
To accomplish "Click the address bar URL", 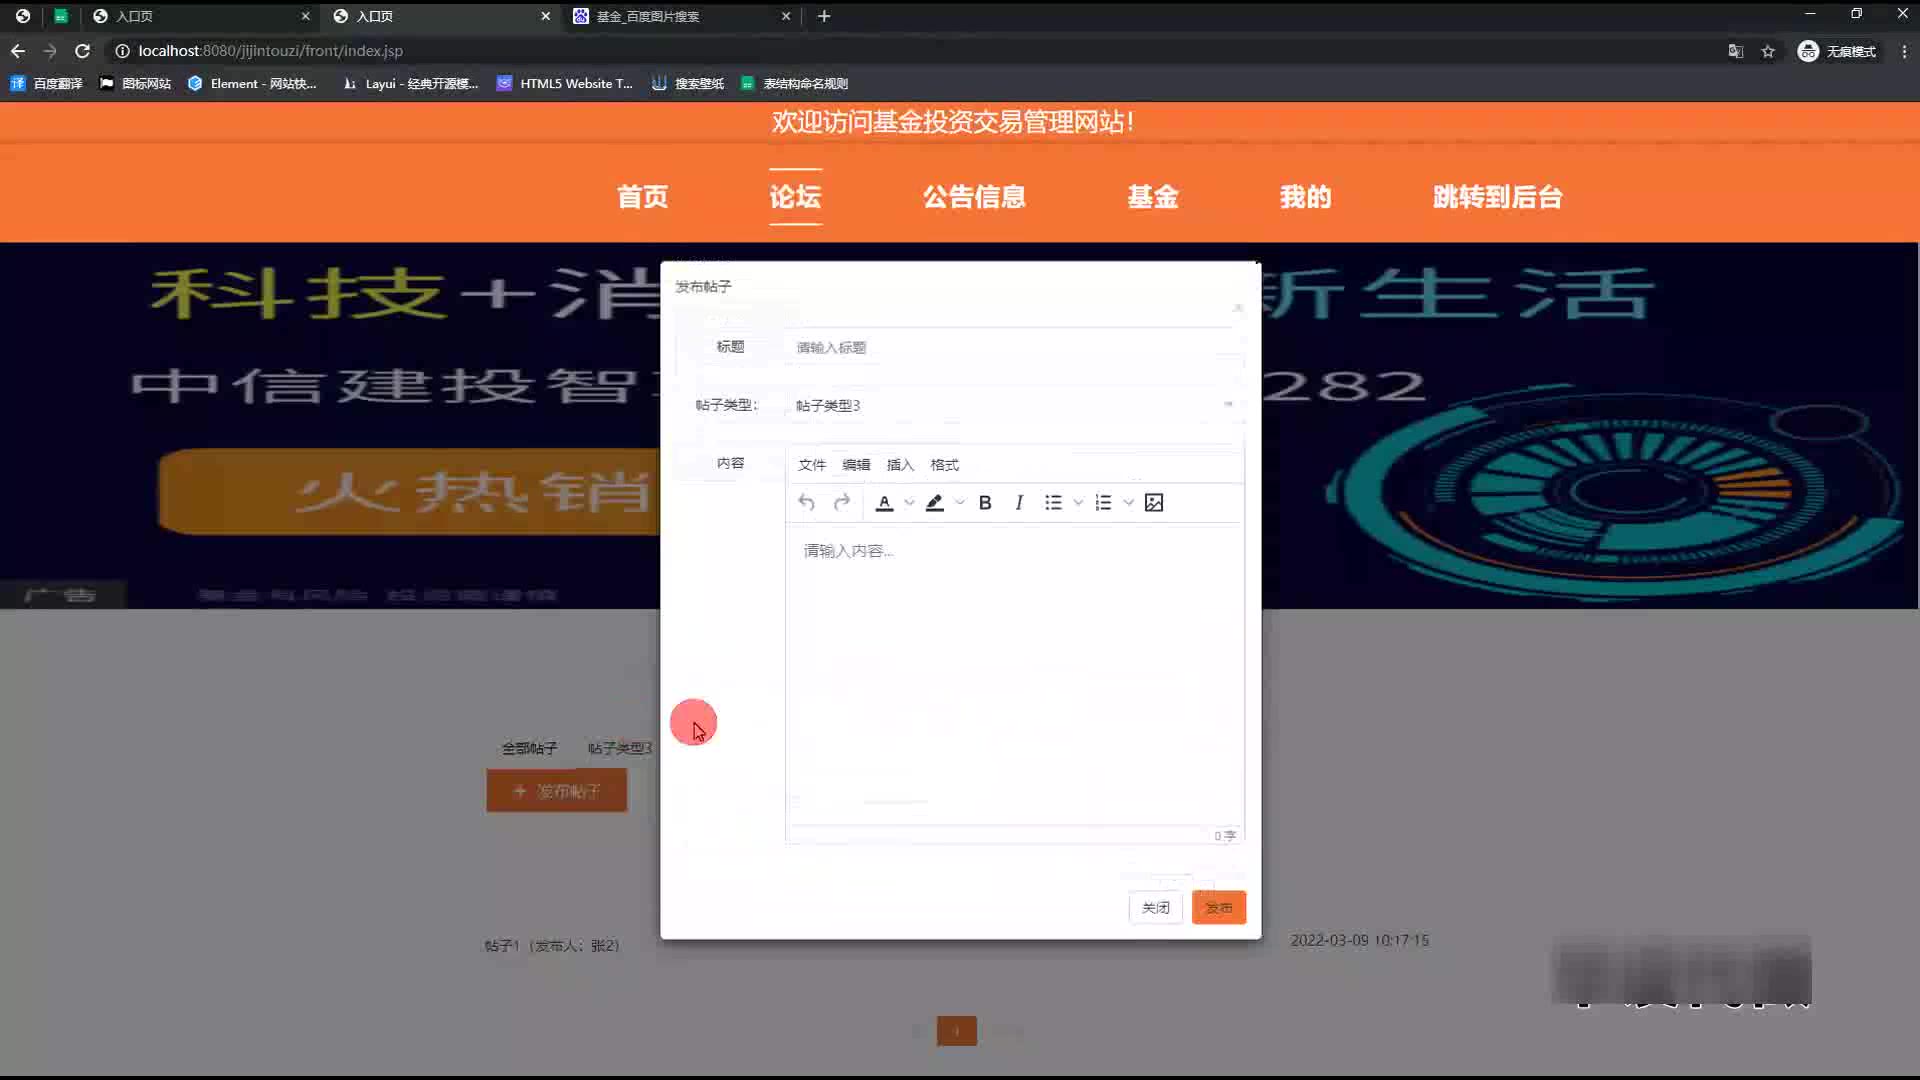I will (270, 51).
